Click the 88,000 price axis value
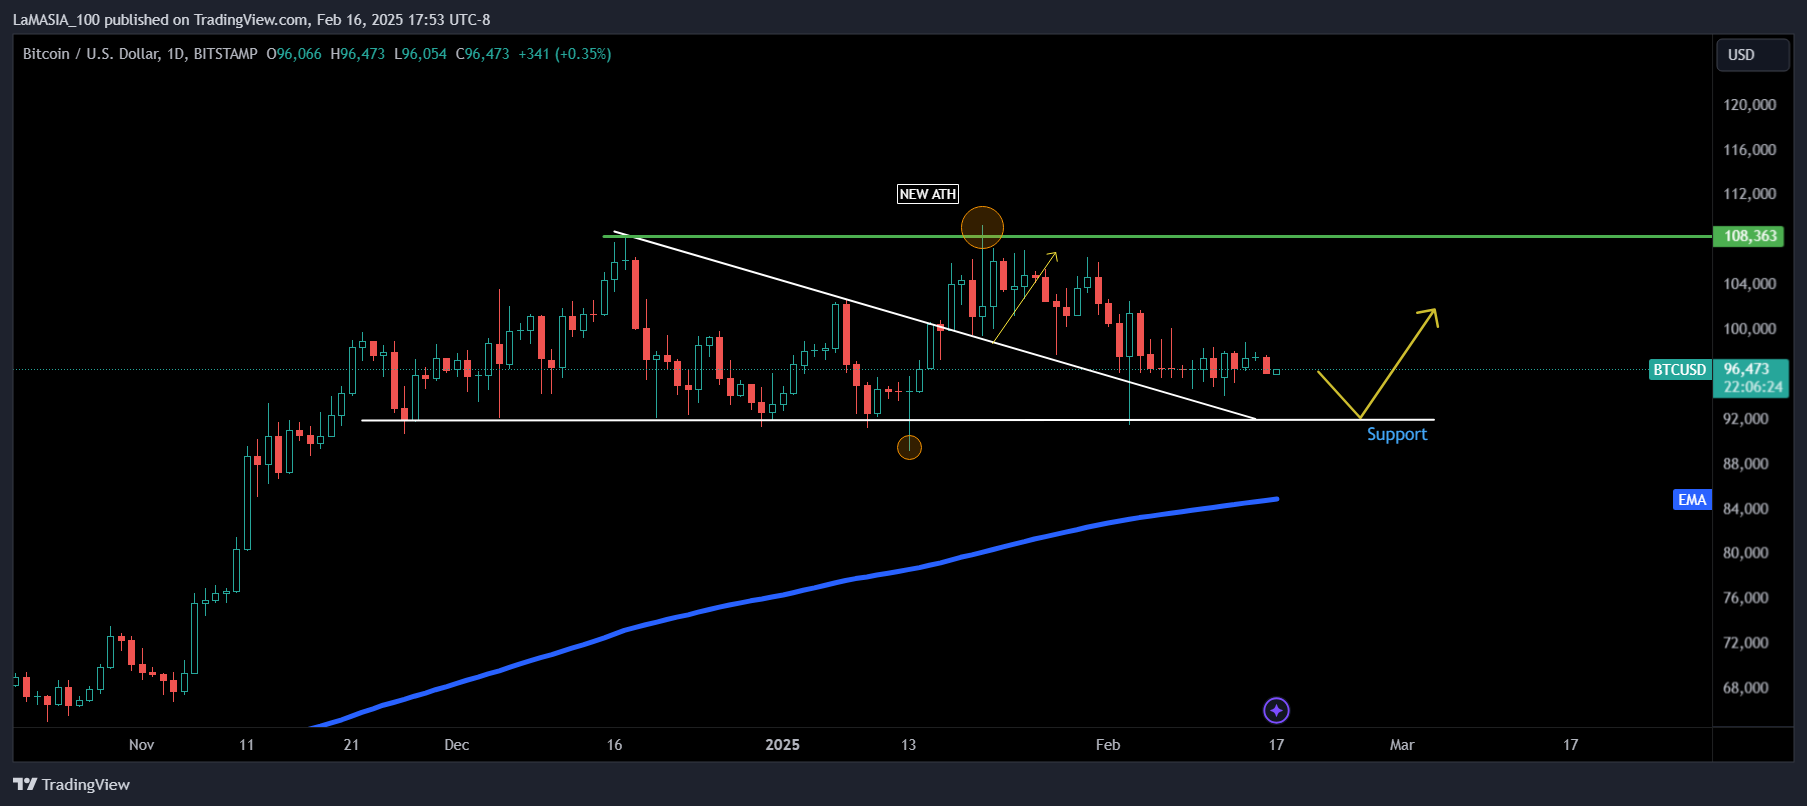This screenshot has height=806, width=1807. [x=1746, y=464]
